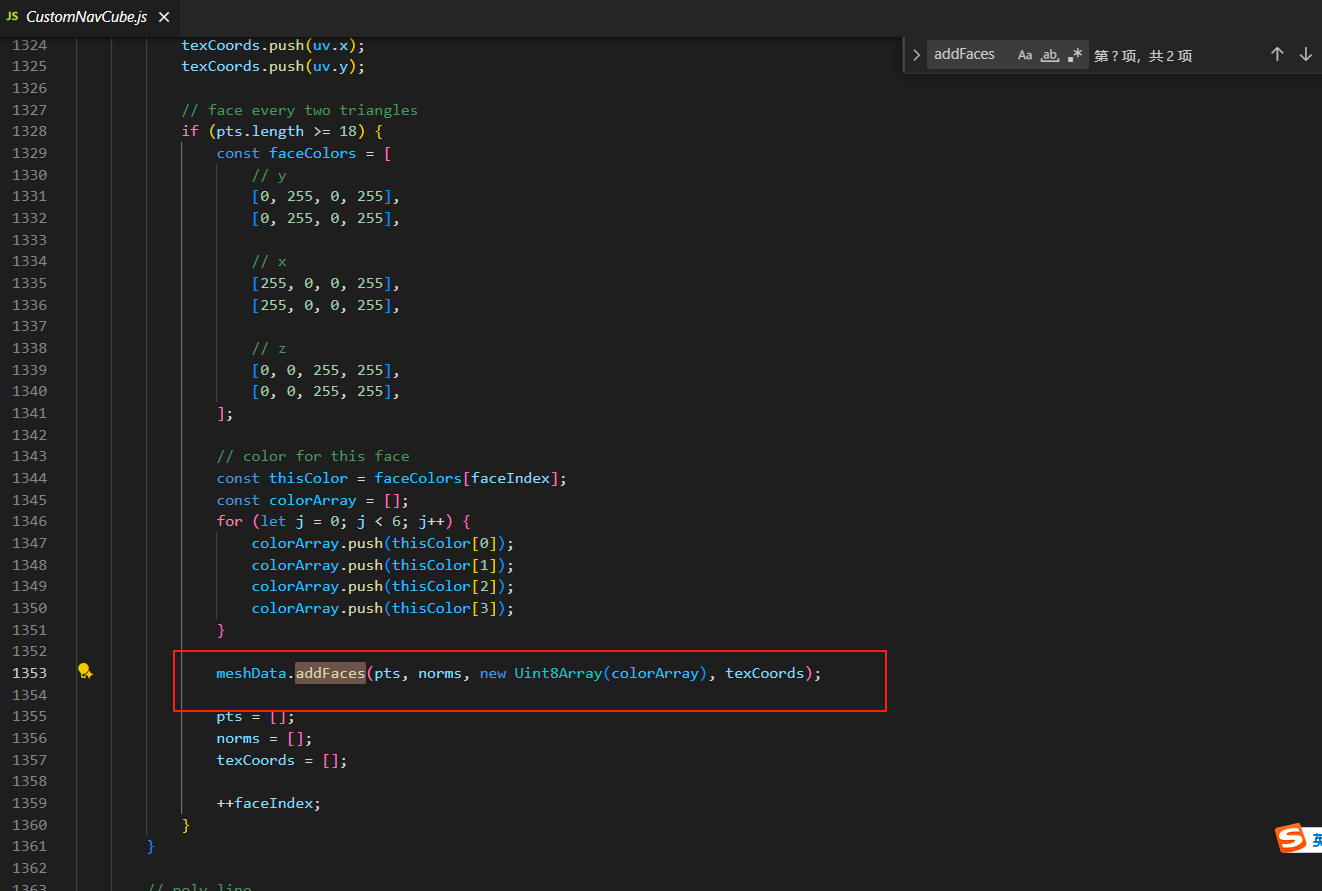Click line number 1353 in gutter
1322x891 pixels.
(x=29, y=673)
